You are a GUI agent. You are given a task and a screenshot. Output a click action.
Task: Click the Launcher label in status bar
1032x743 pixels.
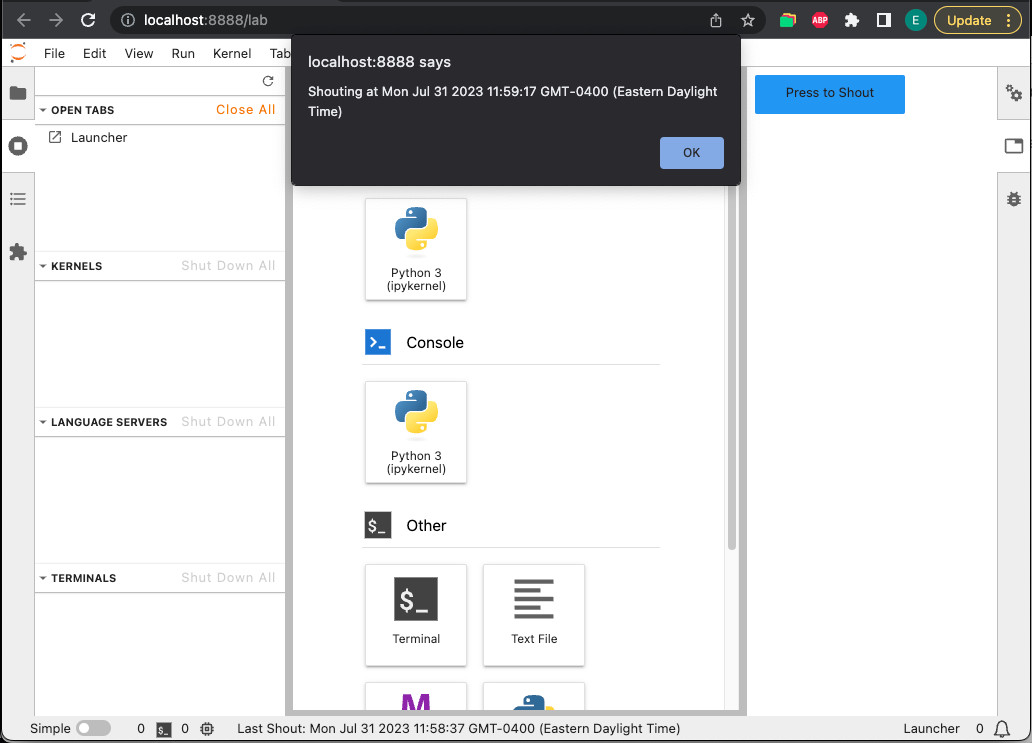point(931,729)
